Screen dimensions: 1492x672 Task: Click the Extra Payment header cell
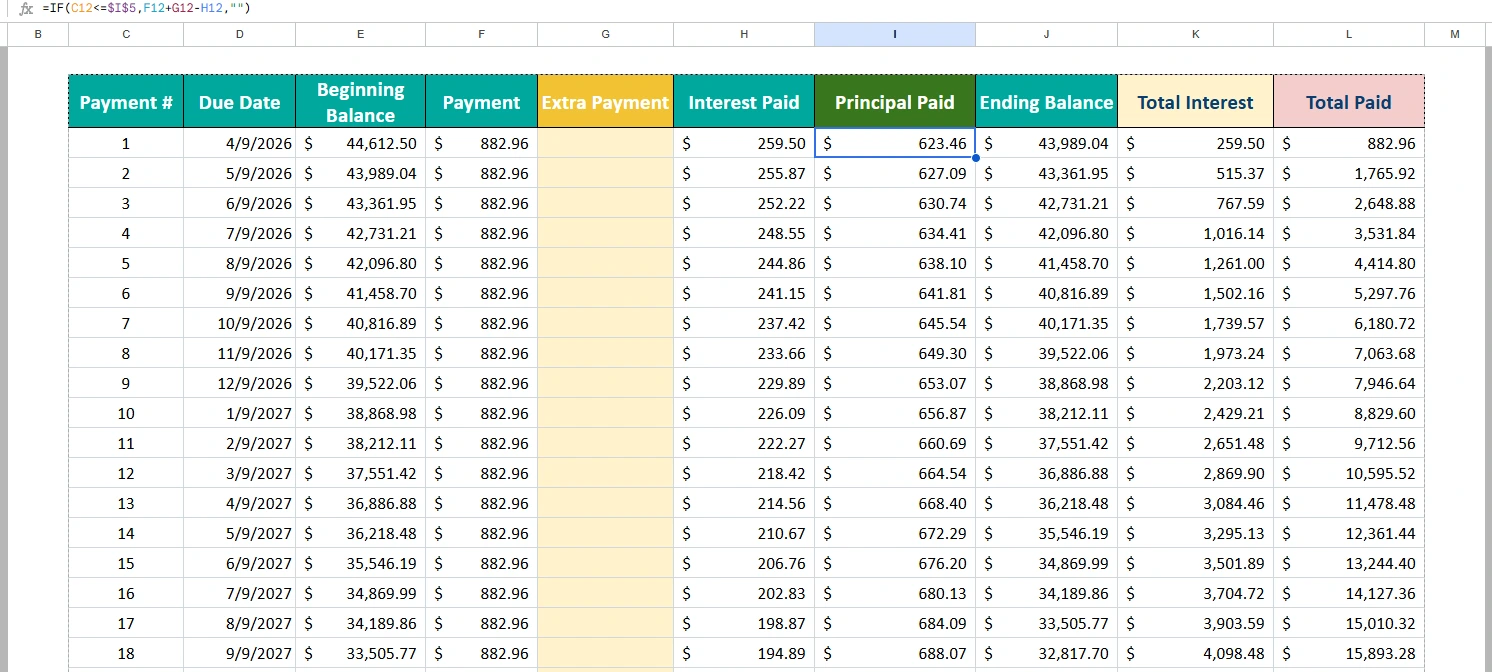pyautogui.click(x=605, y=101)
